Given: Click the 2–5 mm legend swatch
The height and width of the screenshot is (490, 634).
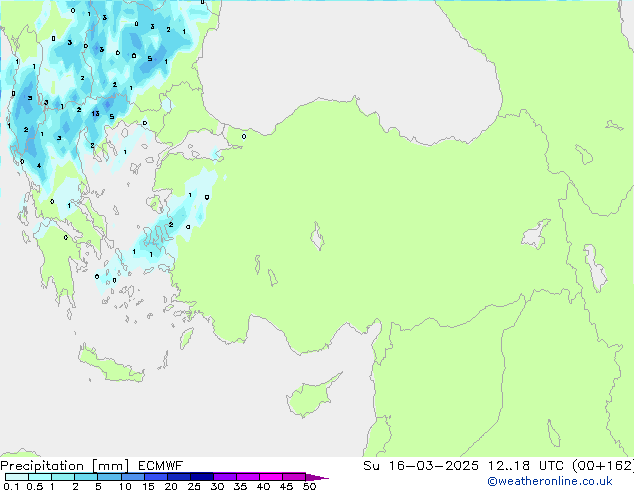Looking at the screenshot, I should click(86, 477).
